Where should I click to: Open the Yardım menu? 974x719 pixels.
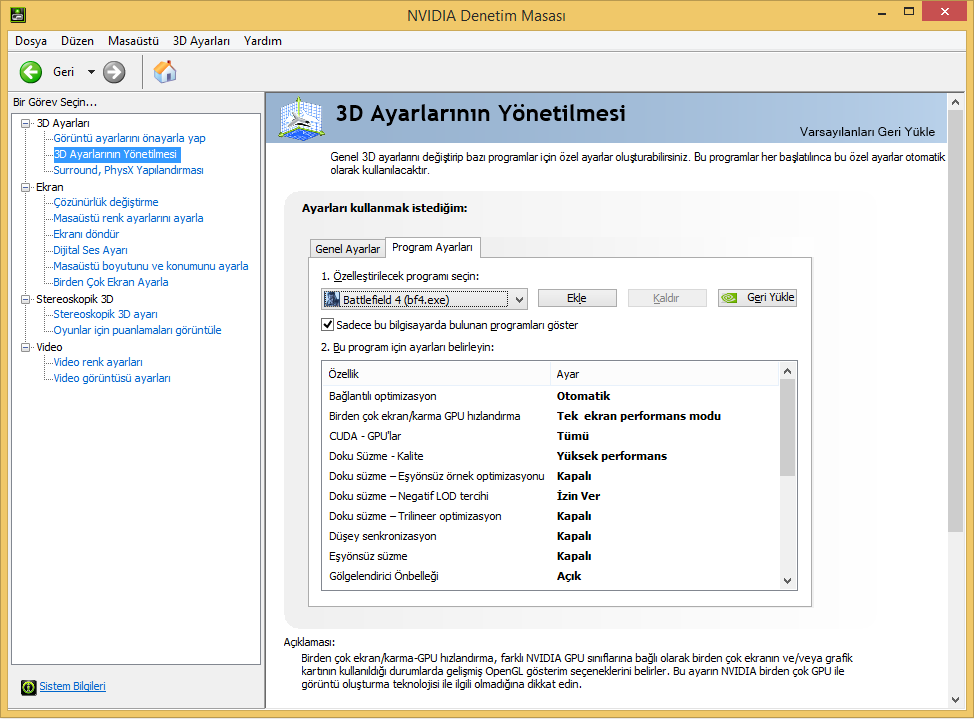click(262, 41)
